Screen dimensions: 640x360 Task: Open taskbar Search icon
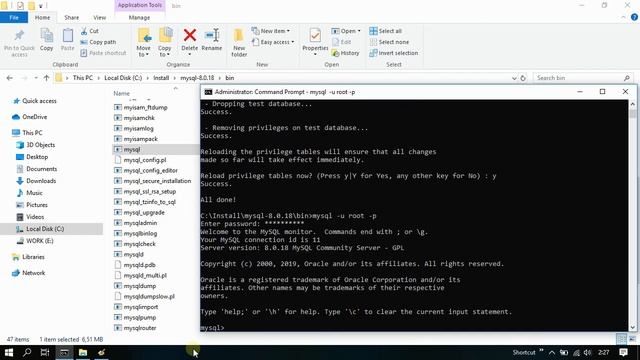[x=27, y=352]
